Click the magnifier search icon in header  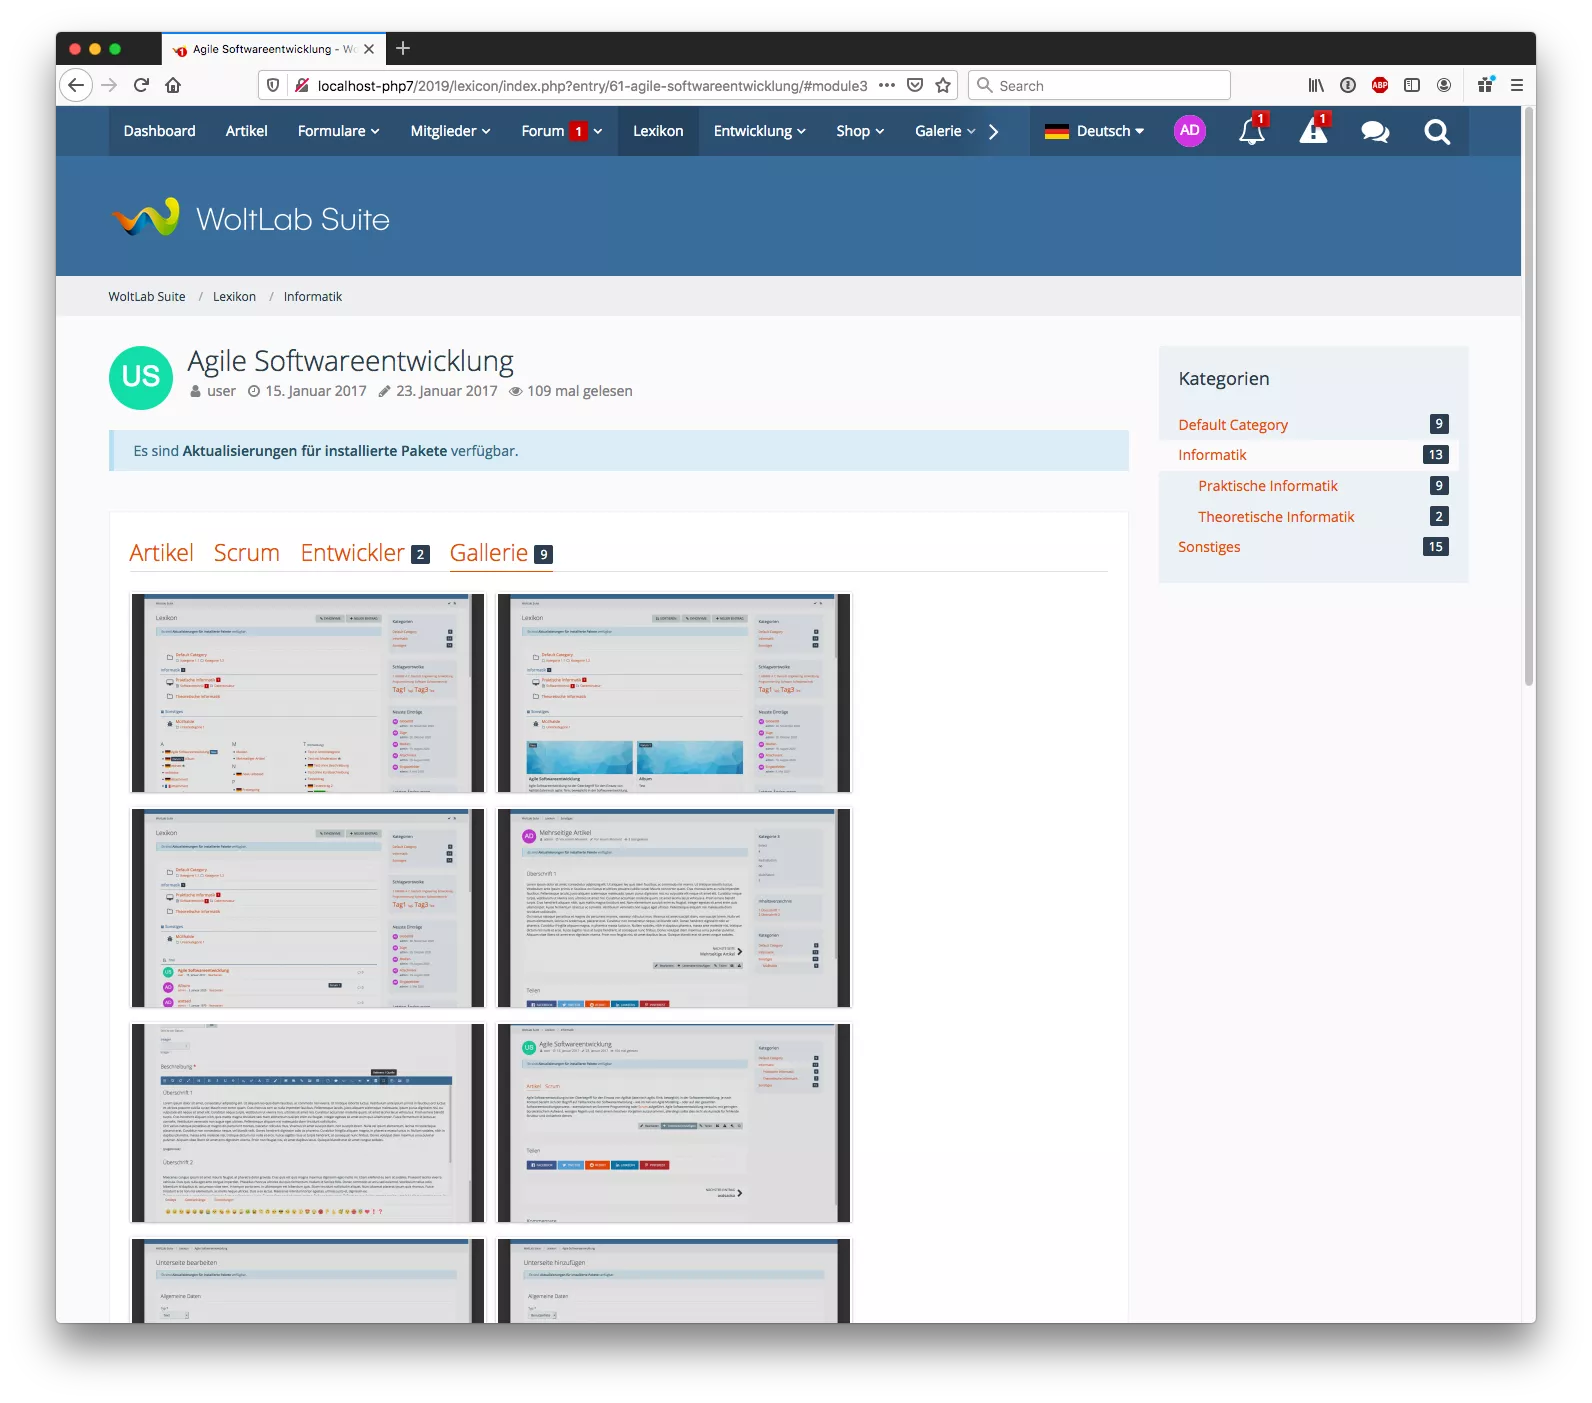click(x=1437, y=131)
